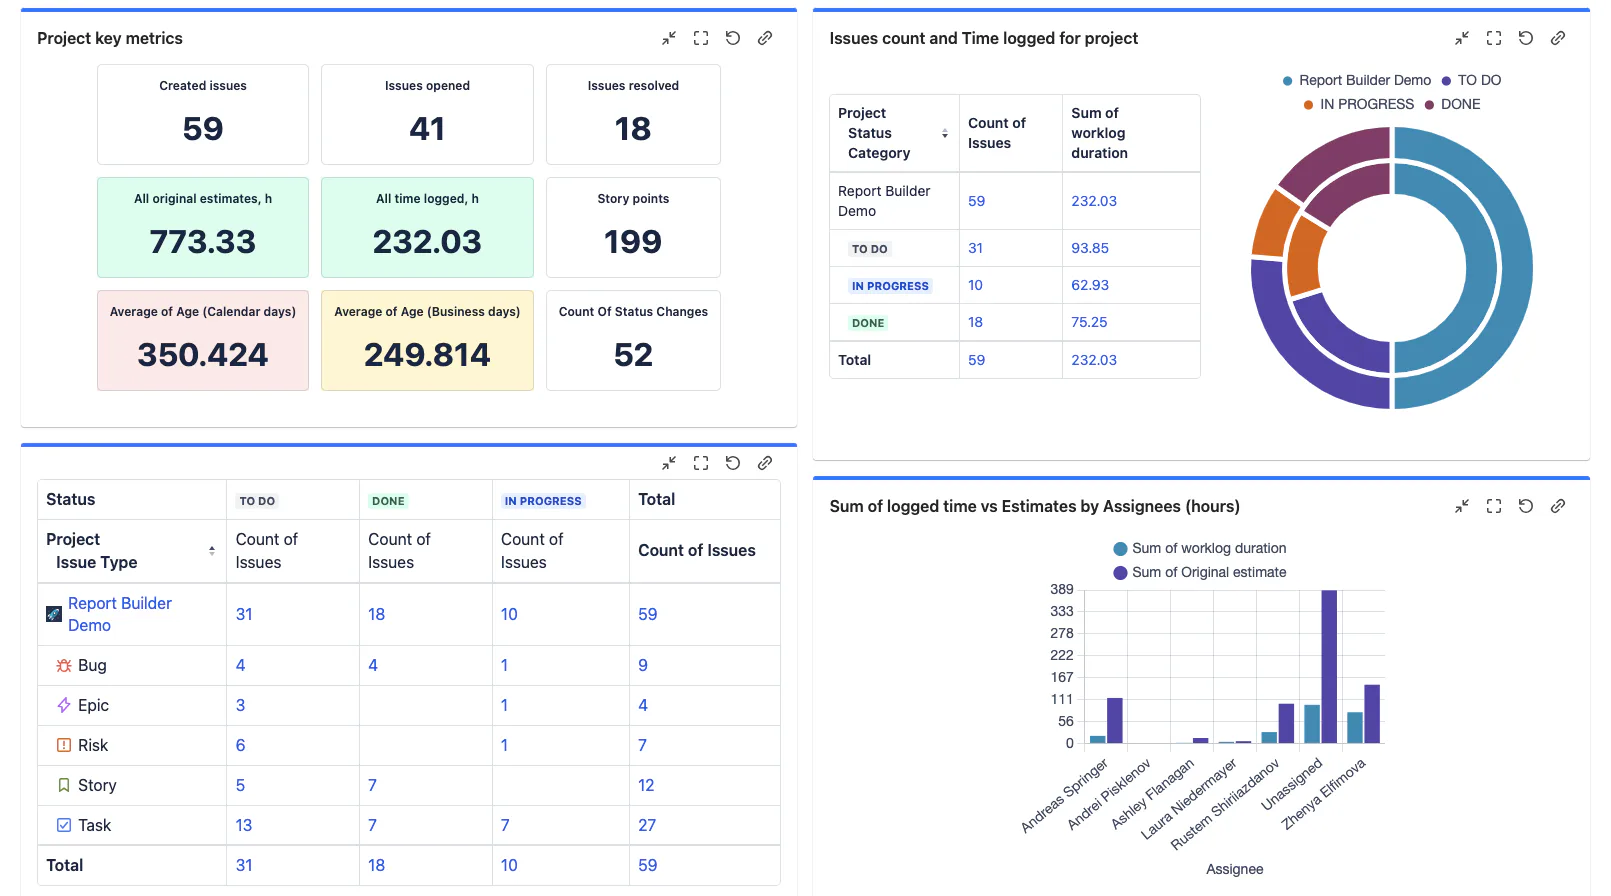Copy link to Project key metrics panel

tap(765, 38)
